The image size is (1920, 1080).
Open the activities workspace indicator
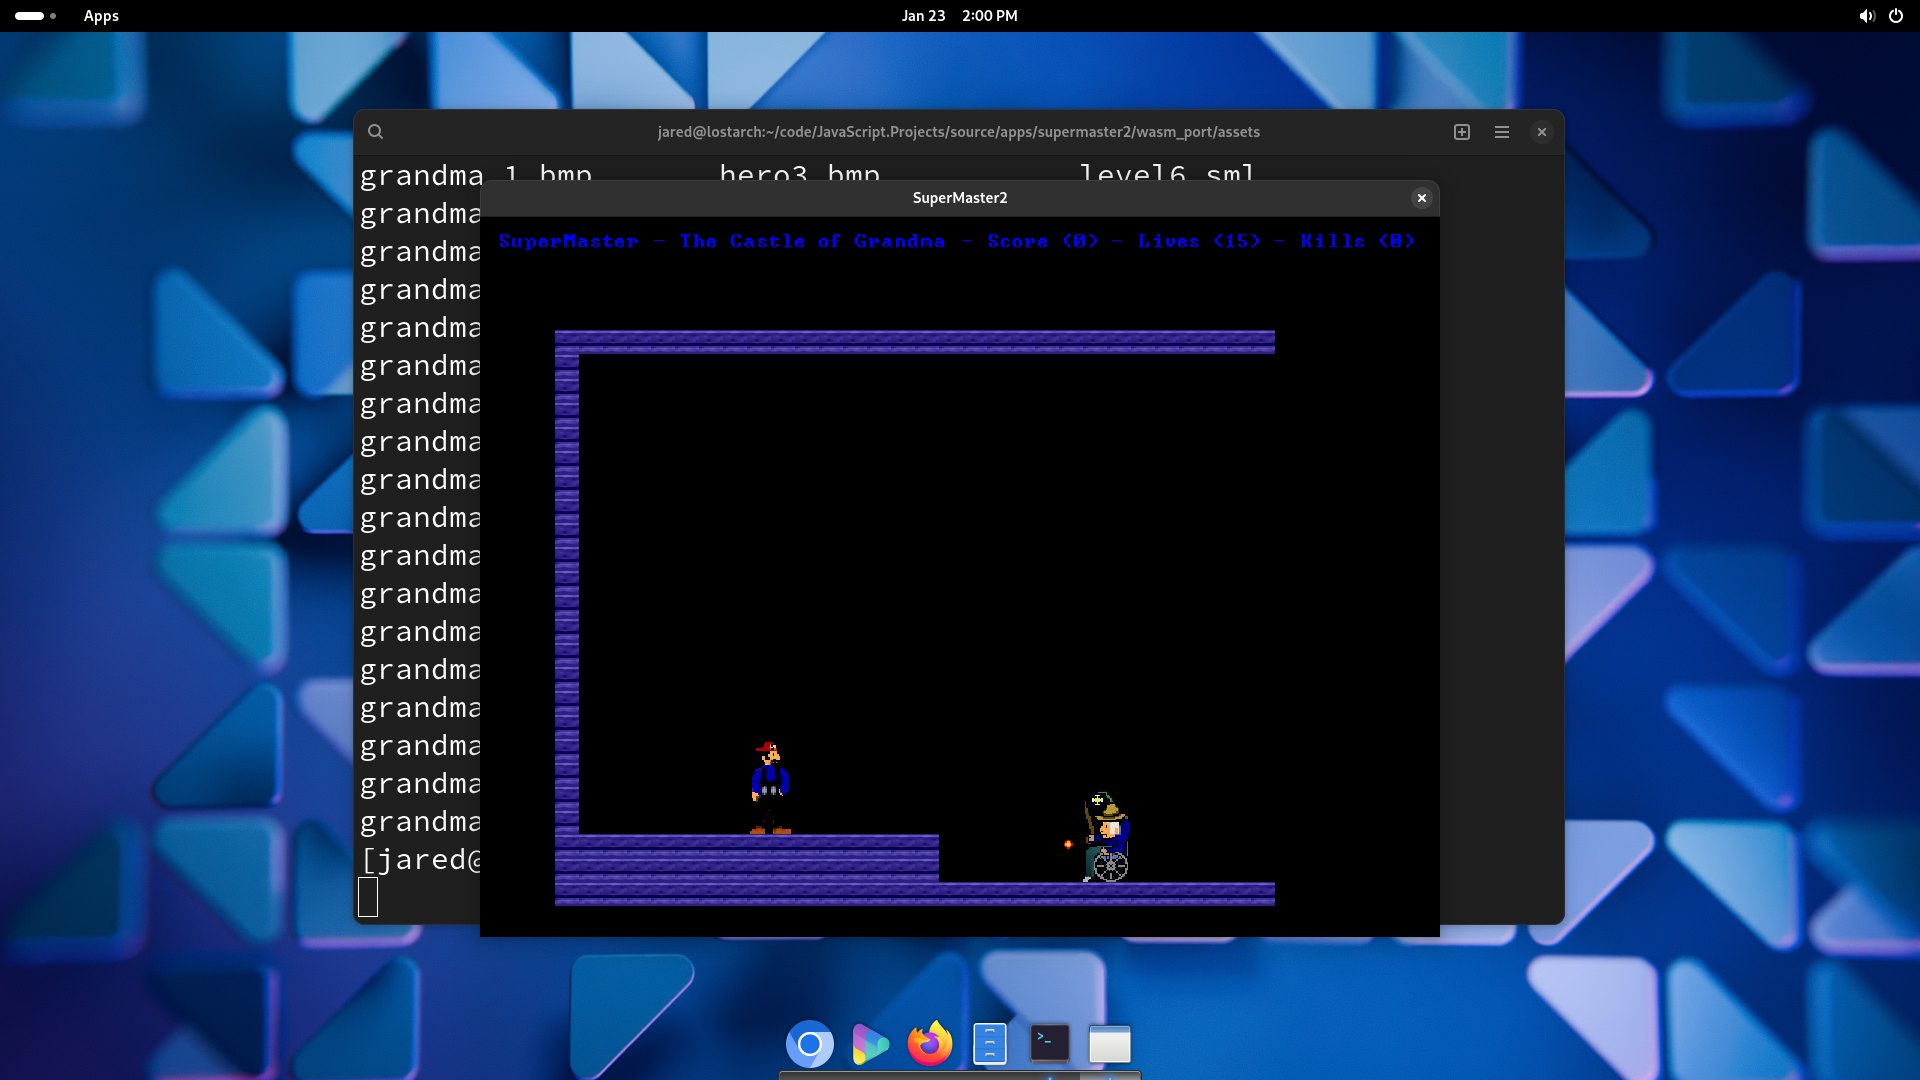tap(35, 16)
